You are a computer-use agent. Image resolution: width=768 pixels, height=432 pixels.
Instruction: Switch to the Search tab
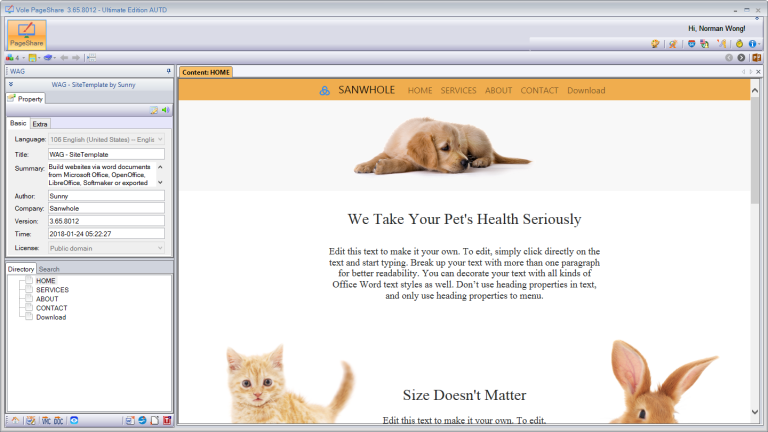click(49, 269)
